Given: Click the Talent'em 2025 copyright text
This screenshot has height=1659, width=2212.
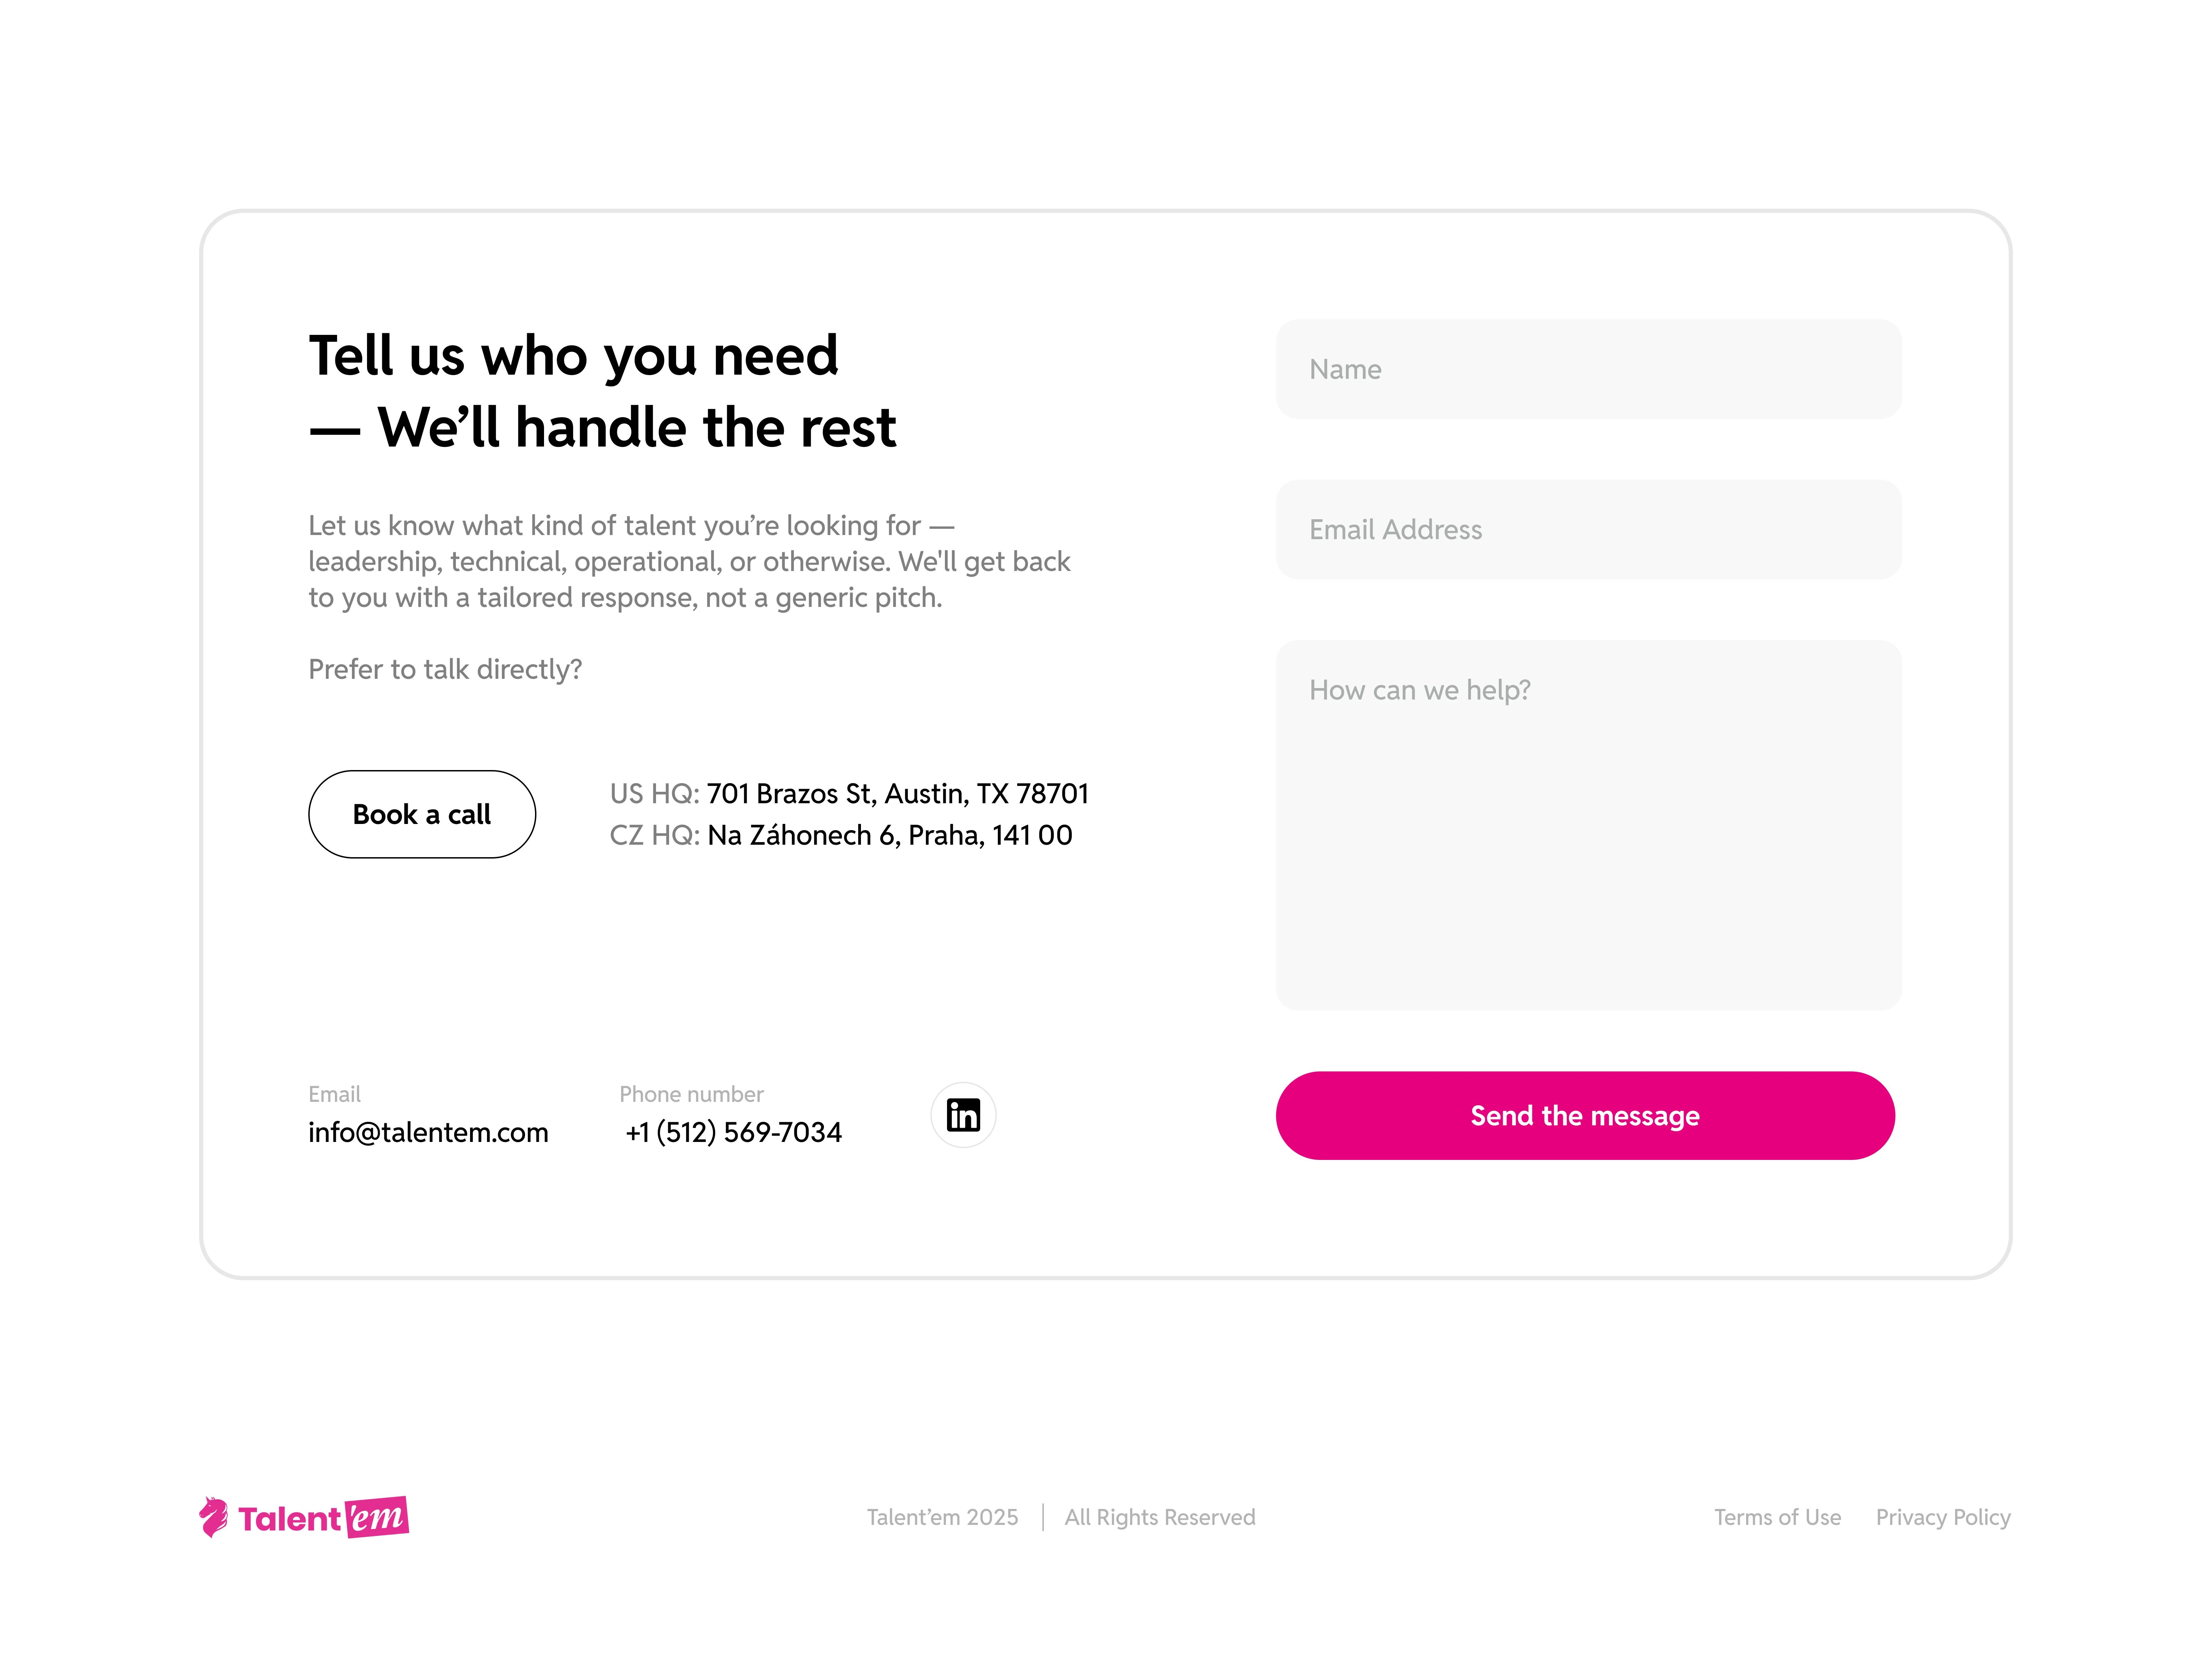Looking at the screenshot, I should pyautogui.click(x=942, y=1517).
